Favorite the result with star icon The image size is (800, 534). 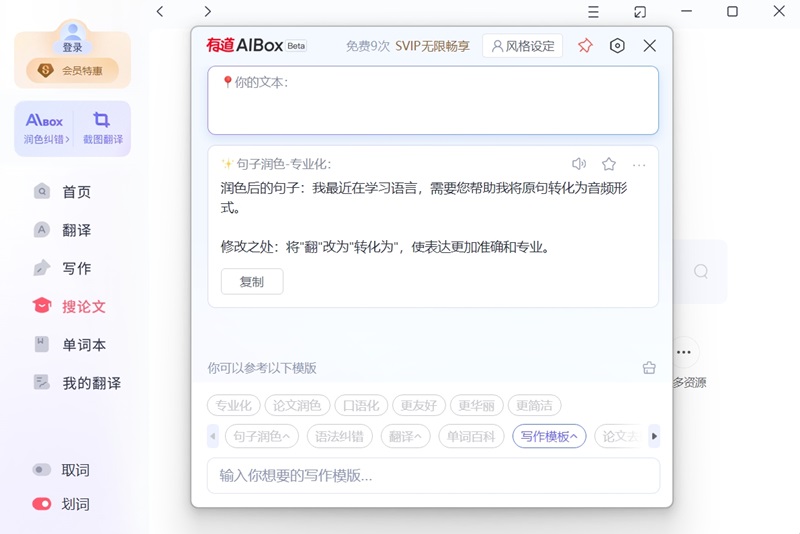click(609, 164)
